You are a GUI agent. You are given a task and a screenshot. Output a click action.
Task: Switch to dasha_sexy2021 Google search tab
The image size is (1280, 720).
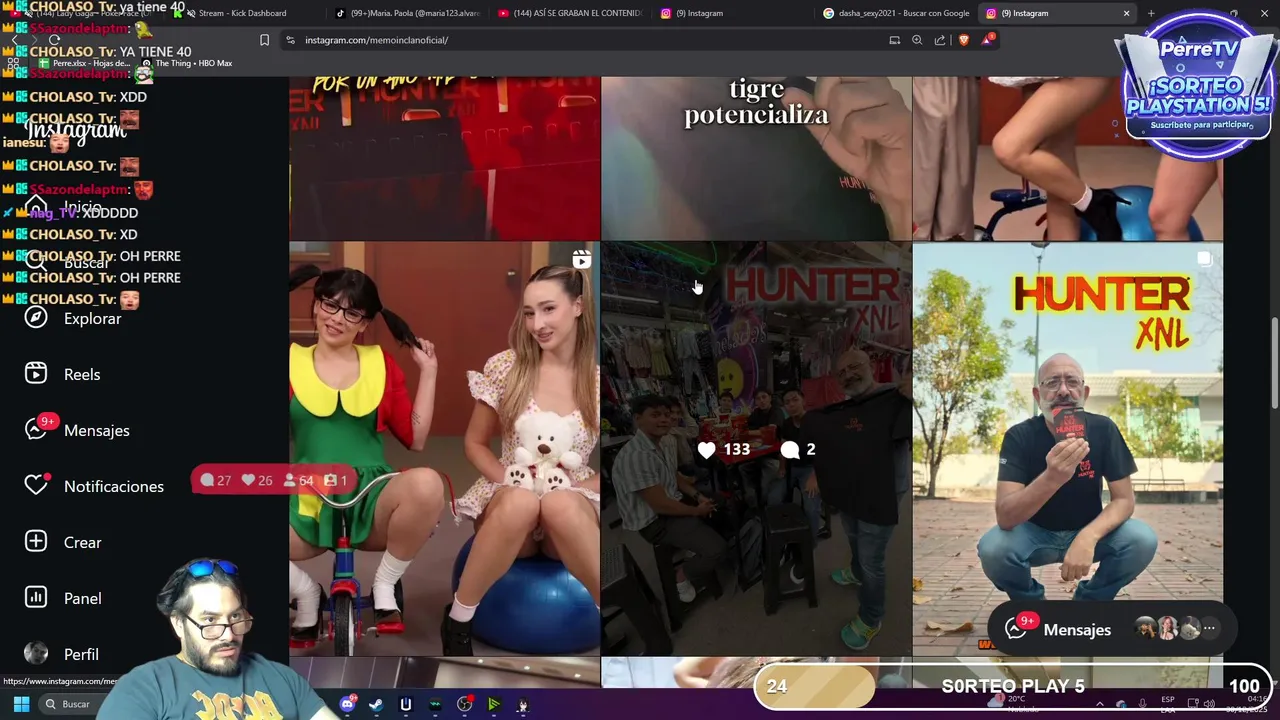click(x=895, y=13)
